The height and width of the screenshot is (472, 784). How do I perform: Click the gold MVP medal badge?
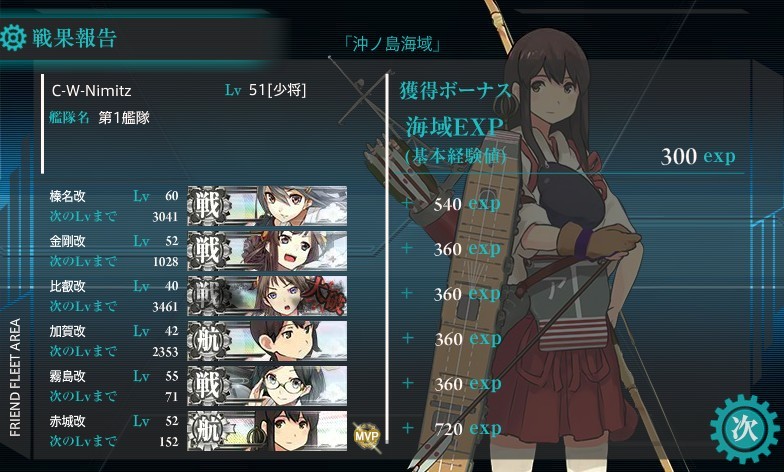click(x=366, y=435)
